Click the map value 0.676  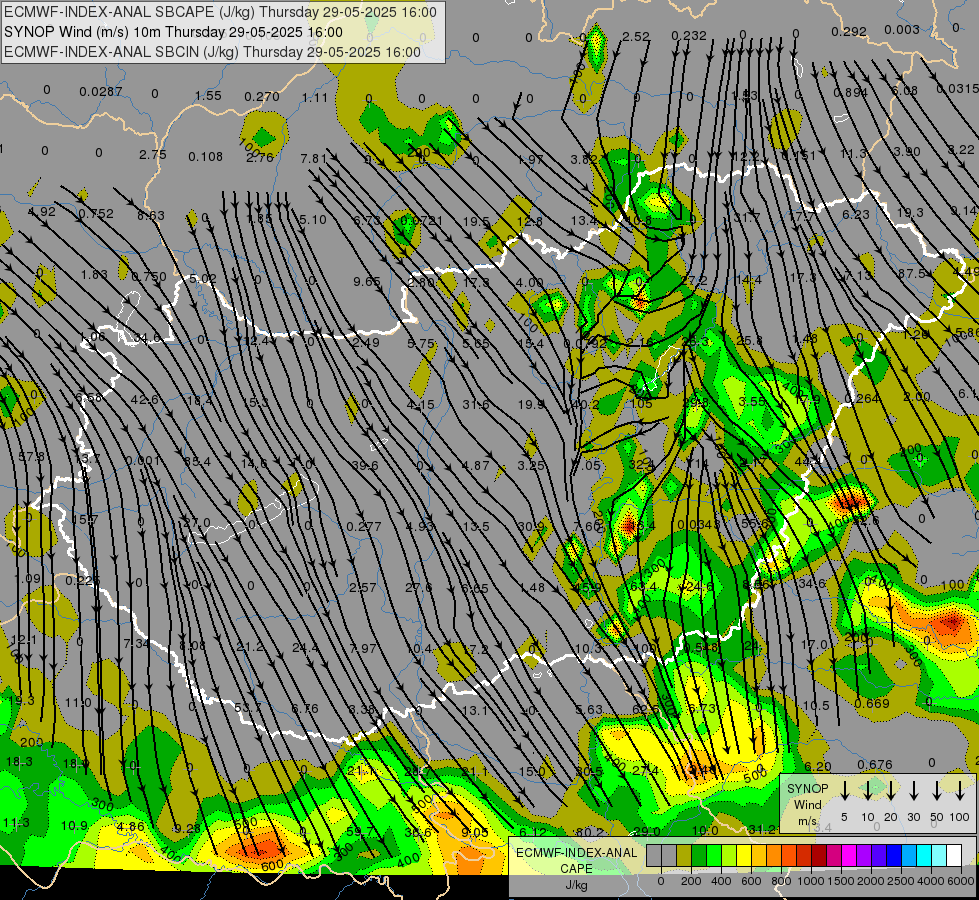coord(875,764)
